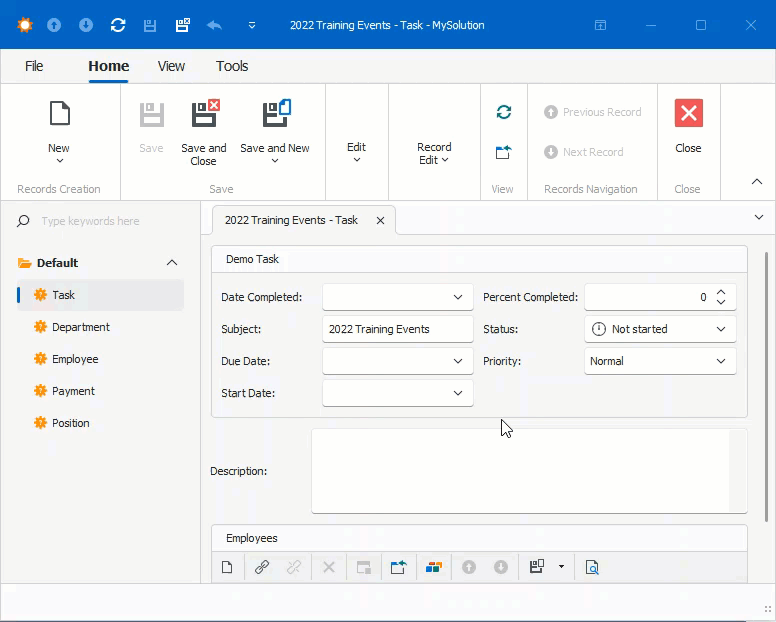The width and height of the screenshot is (776, 622).
Task: Click the Delete X in Employees toolbar
Action: click(x=329, y=567)
